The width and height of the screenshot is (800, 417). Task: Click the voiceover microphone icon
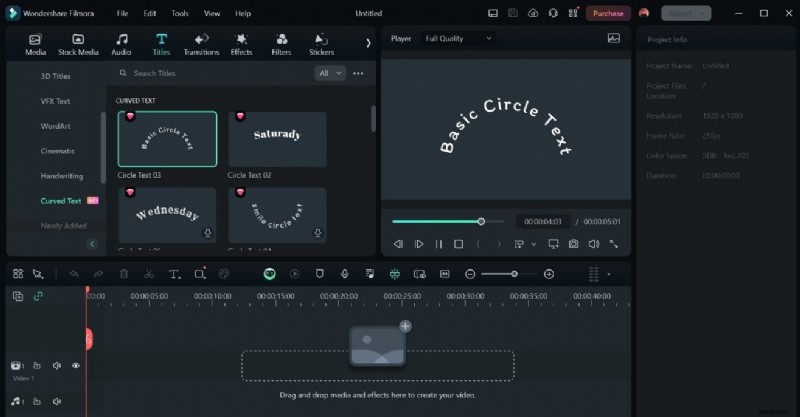[x=344, y=274]
